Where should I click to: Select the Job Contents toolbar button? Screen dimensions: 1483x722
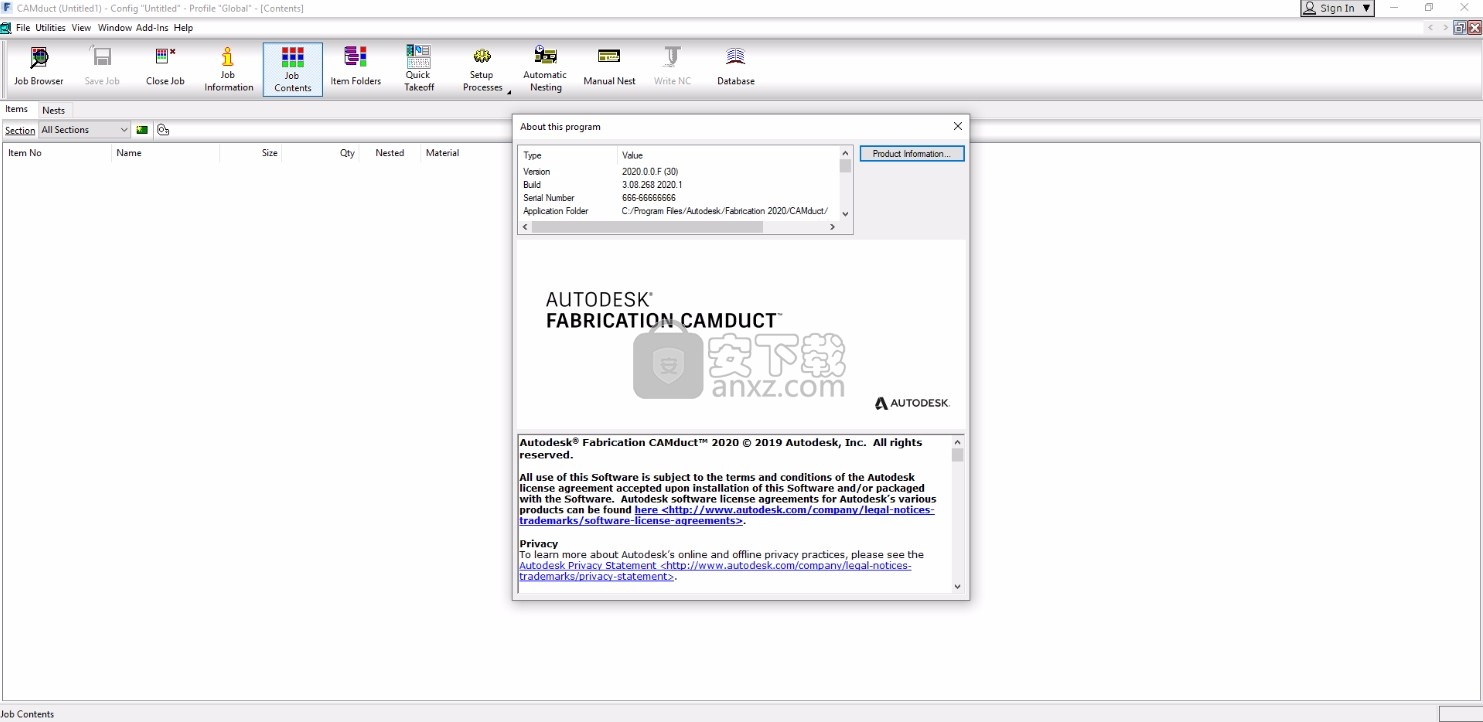click(x=292, y=68)
